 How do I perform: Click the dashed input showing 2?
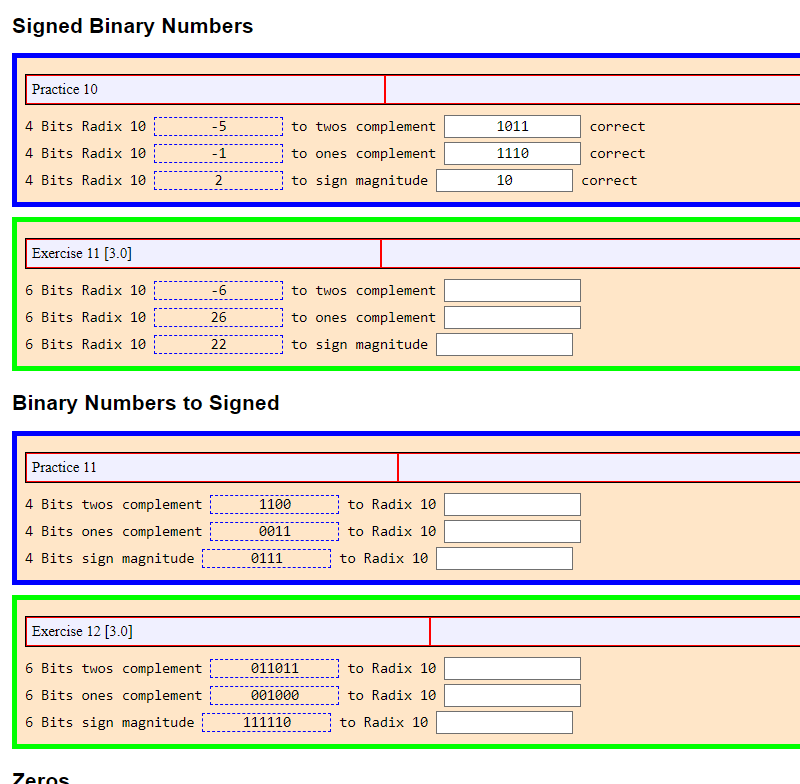(218, 180)
